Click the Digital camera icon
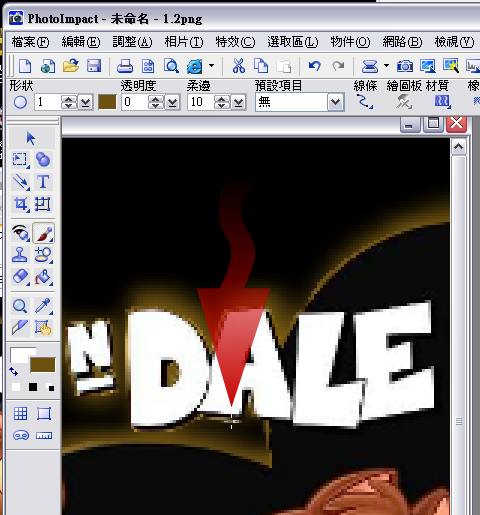The width and height of the screenshot is (480, 515). click(405, 66)
